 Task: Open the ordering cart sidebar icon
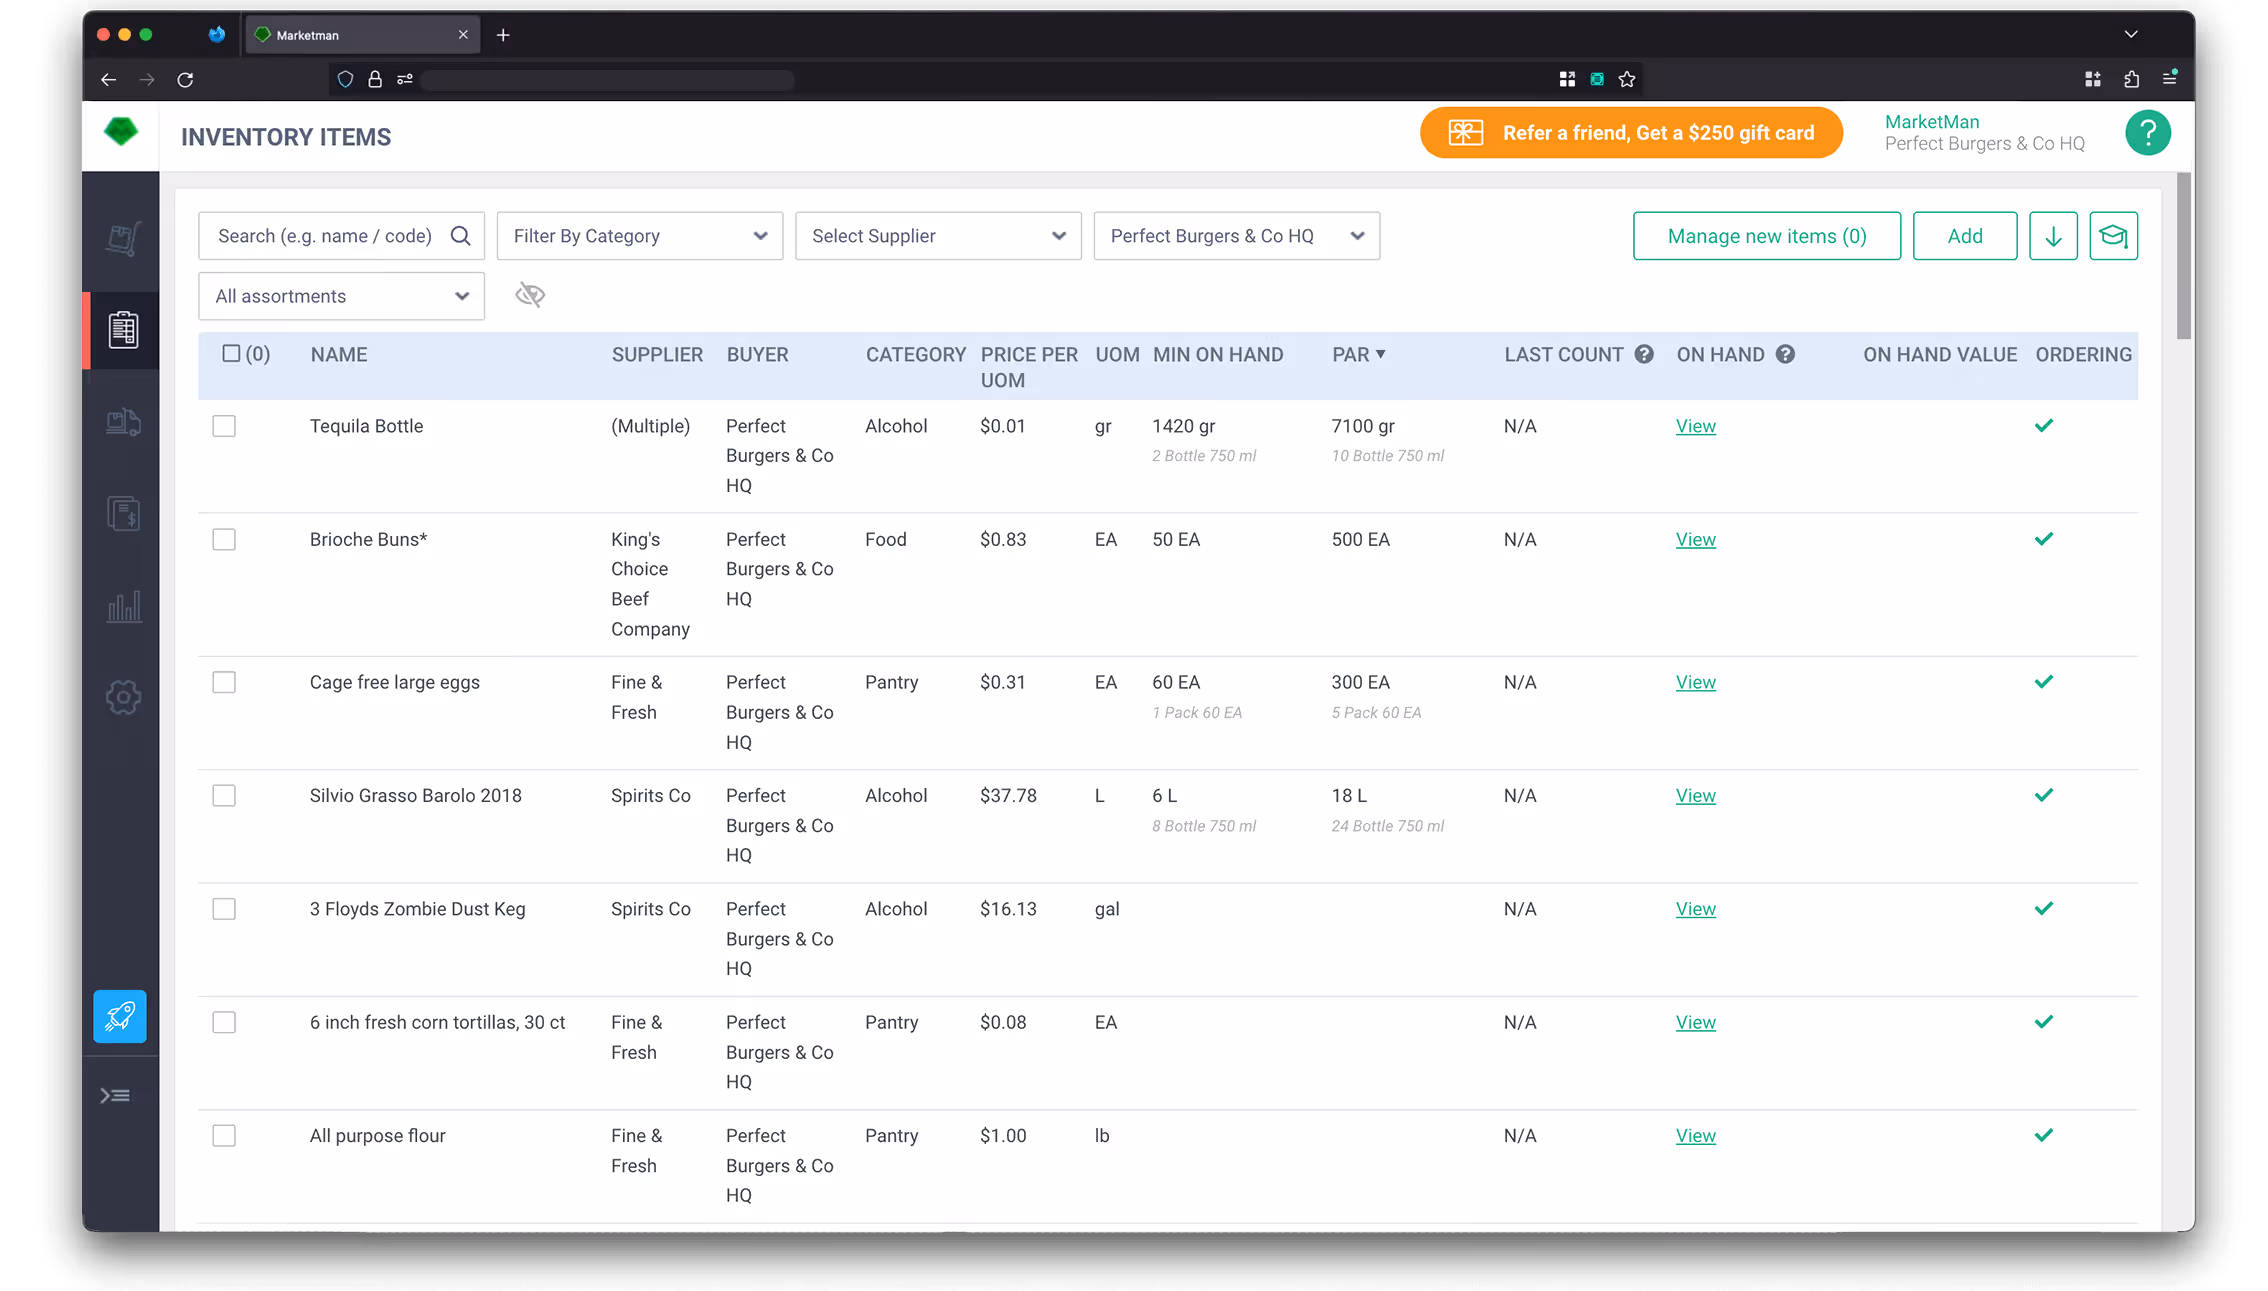pyautogui.click(x=123, y=238)
